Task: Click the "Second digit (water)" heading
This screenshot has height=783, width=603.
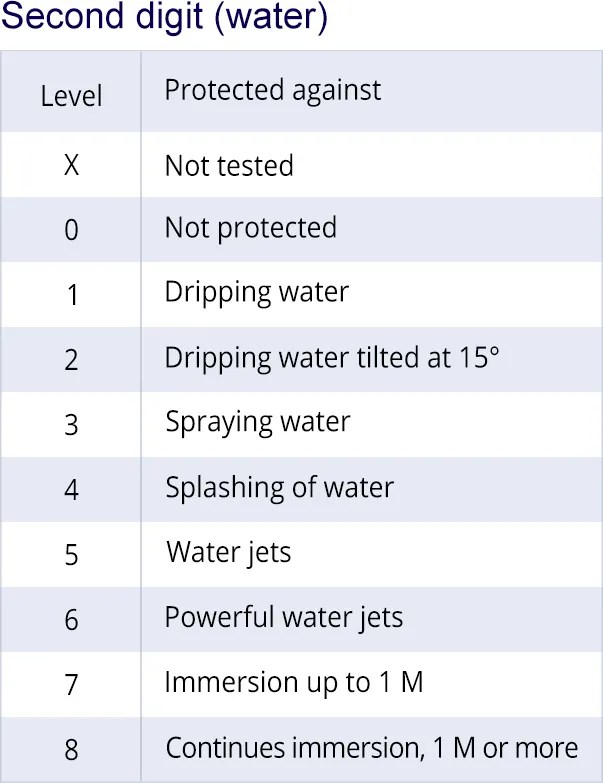Action: pyautogui.click(x=164, y=19)
